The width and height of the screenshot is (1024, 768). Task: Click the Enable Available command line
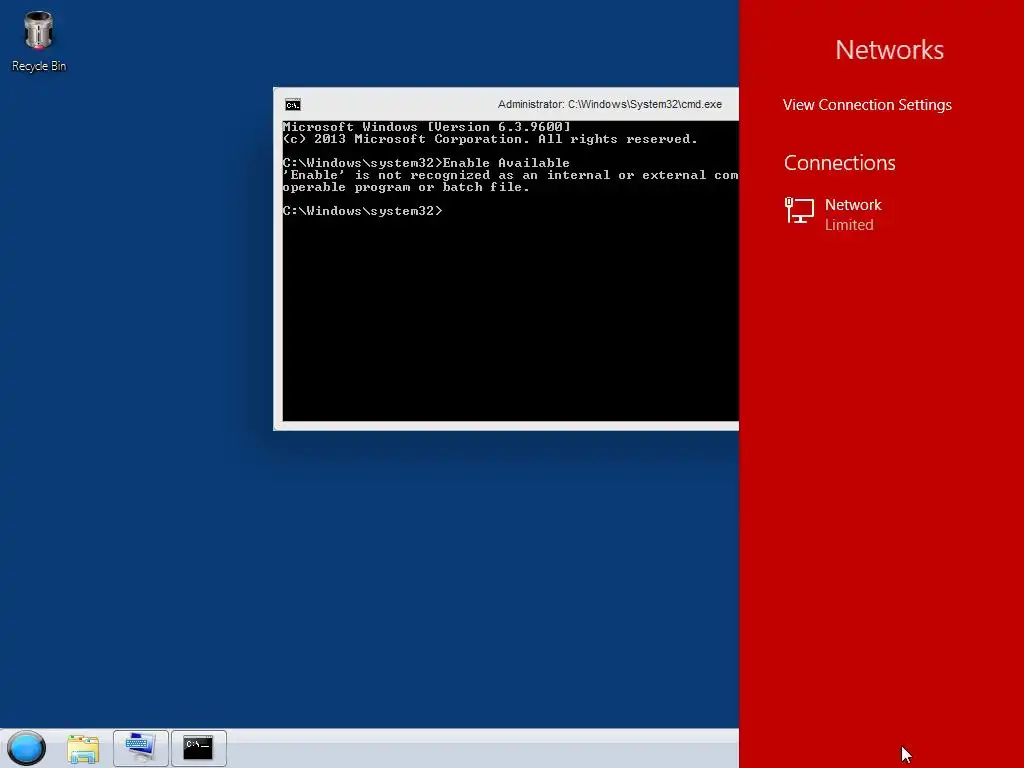(426, 163)
